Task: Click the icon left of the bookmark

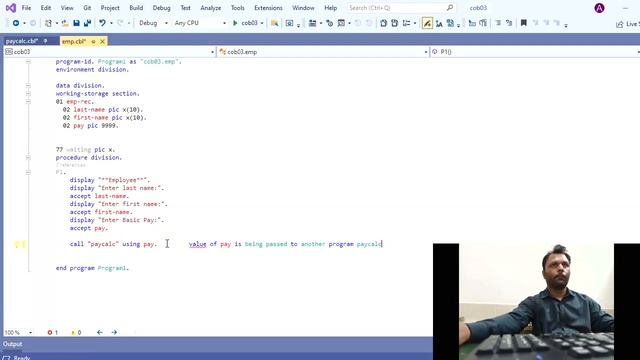Action: pos(509,23)
